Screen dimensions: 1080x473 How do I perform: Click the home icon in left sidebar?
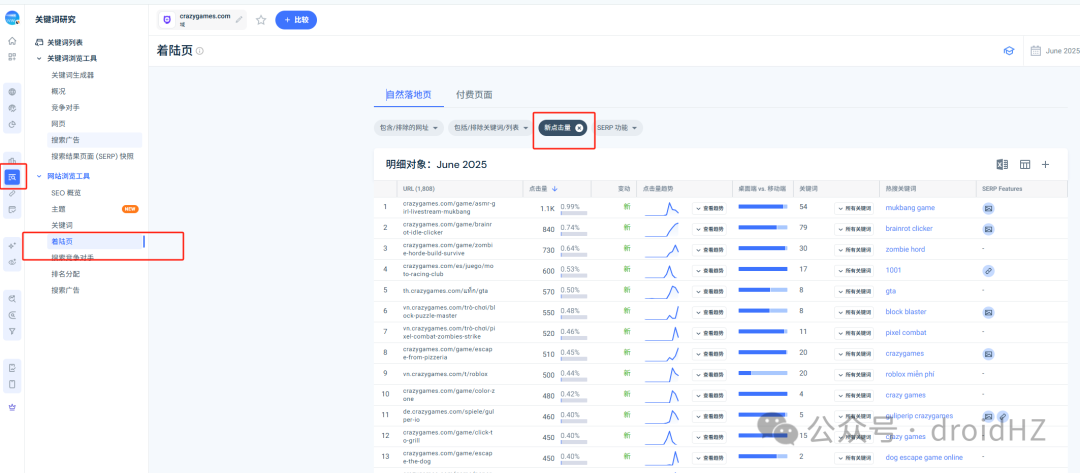click(x=12, y=41)
